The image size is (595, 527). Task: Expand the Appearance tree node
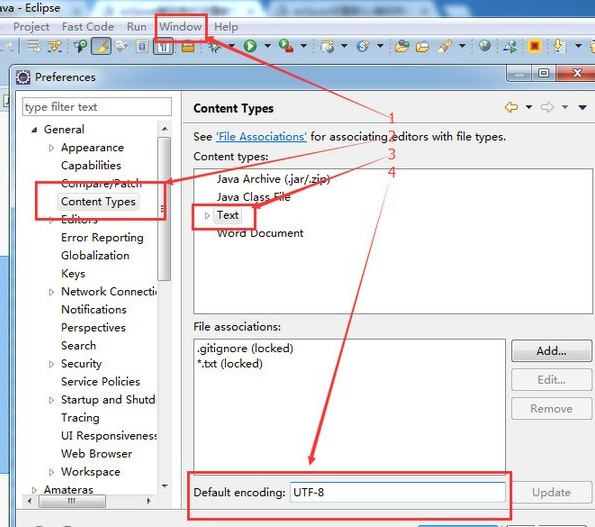point(51,148)
